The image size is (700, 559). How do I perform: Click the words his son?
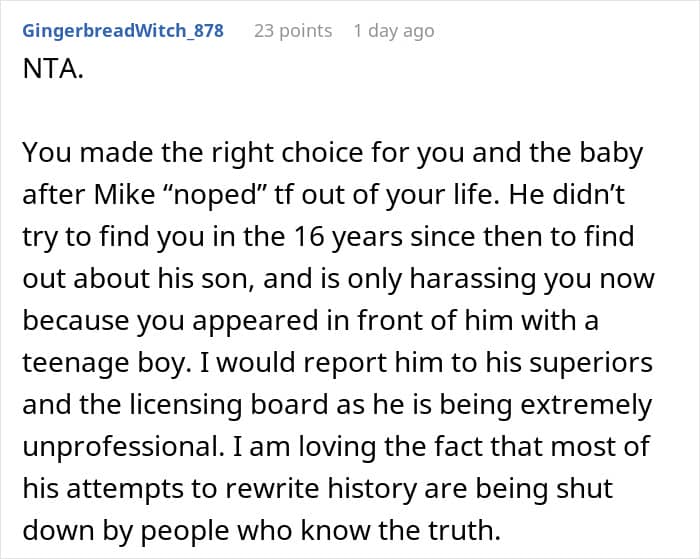(x=206, y=279)
